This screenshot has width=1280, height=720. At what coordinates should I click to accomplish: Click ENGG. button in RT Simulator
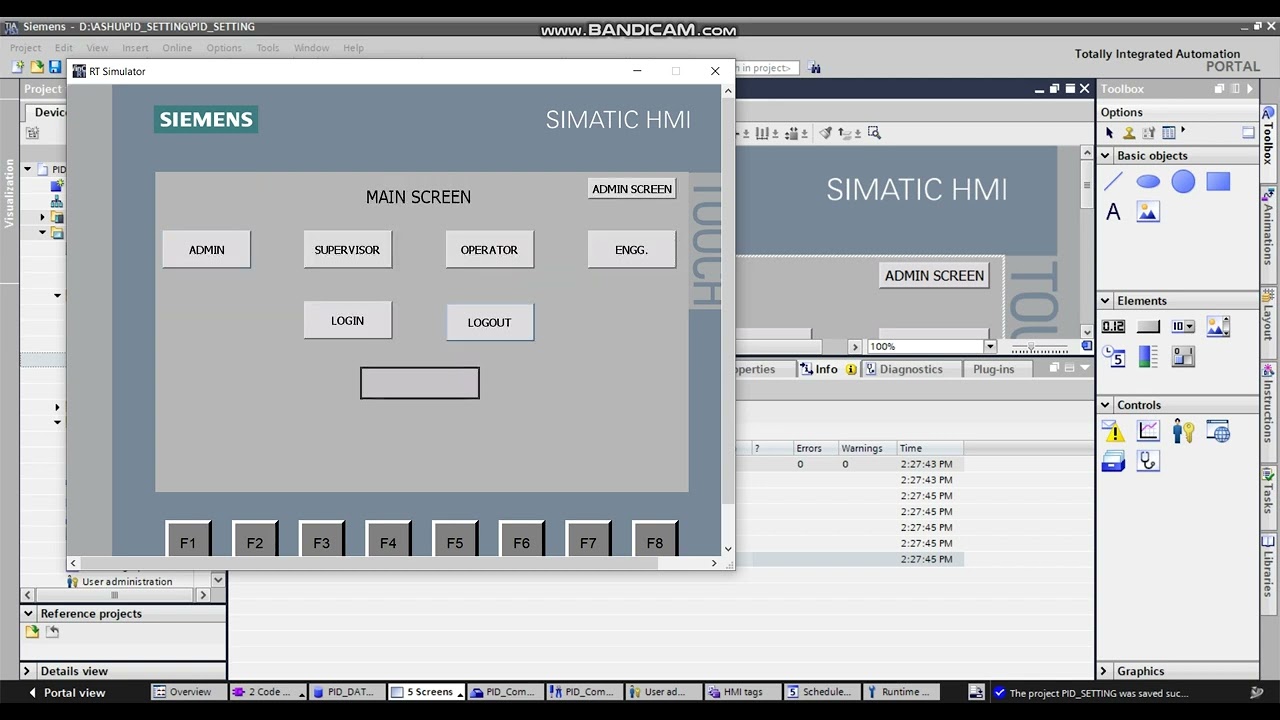click(x=631, y=249)
